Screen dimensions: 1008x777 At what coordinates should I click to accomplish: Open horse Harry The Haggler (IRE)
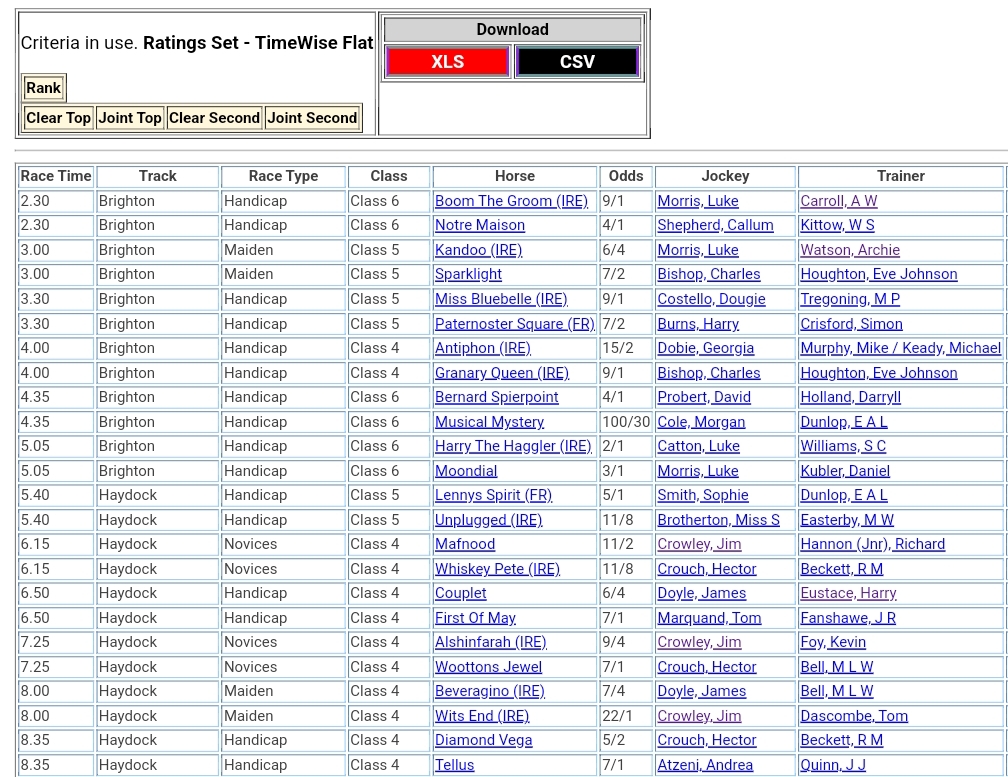(x=513, y=446)
